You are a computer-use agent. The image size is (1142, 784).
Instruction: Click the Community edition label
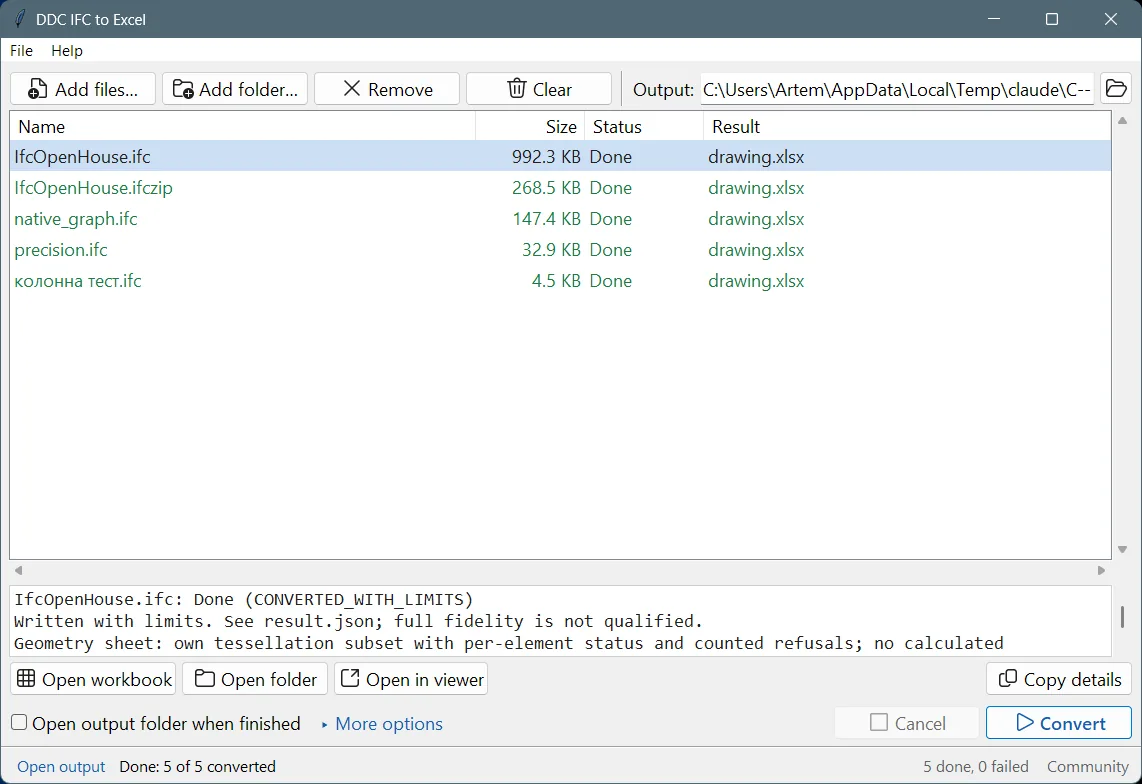tap(1087, 767)
